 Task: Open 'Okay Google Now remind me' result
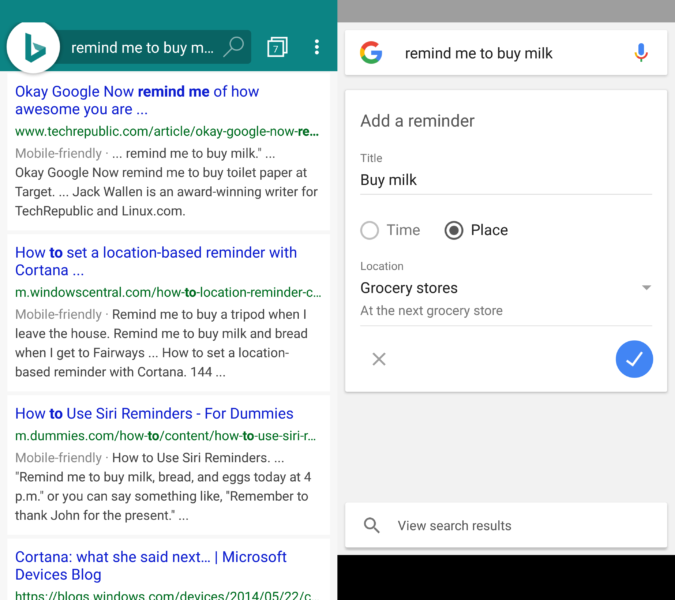pos(137,100)
